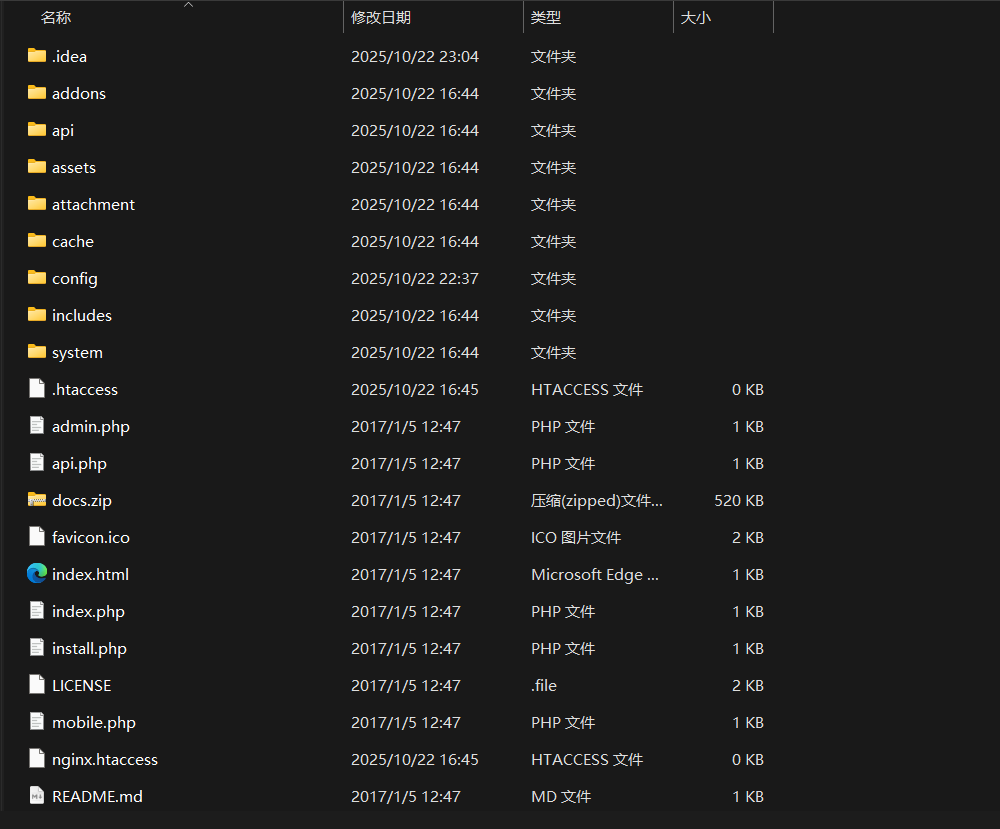Select the README.md file icon
The width and height of the screenshot is (1000, 829).
(x=37, y=796)
